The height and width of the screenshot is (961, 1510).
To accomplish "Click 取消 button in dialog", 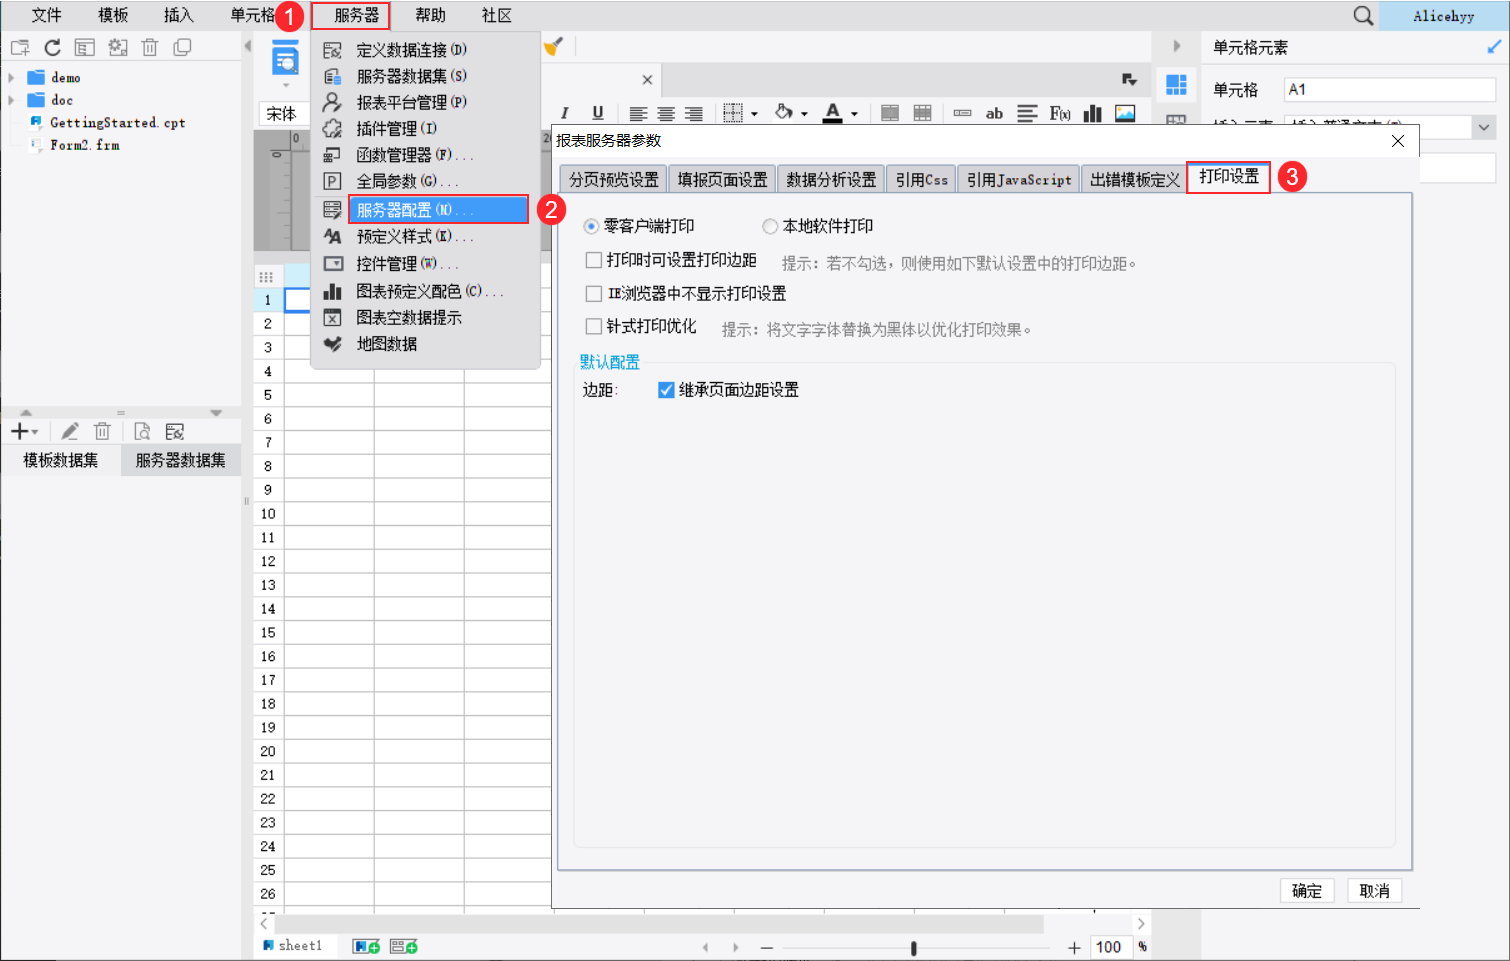I will [1374, 891].
